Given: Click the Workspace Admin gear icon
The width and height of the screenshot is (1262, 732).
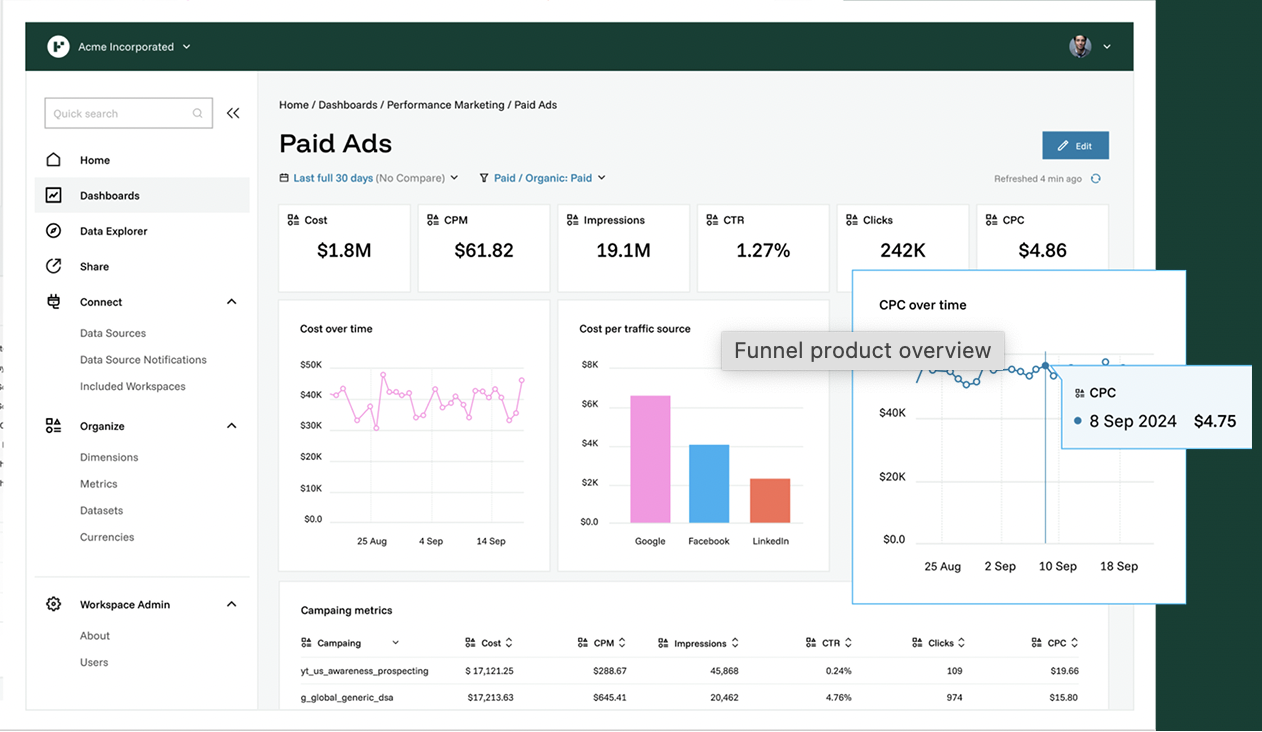Looking at the screenshot, I should coord(53,603).
